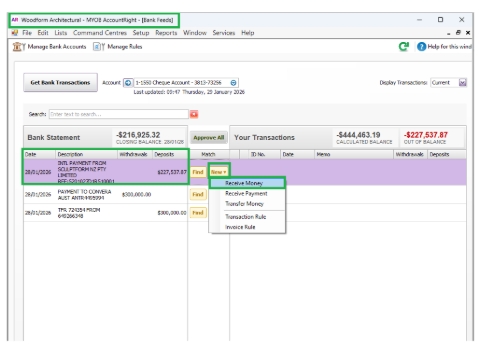
Task: Sort by the Bank Statement Date column header
Action: (x=39, y=154)
